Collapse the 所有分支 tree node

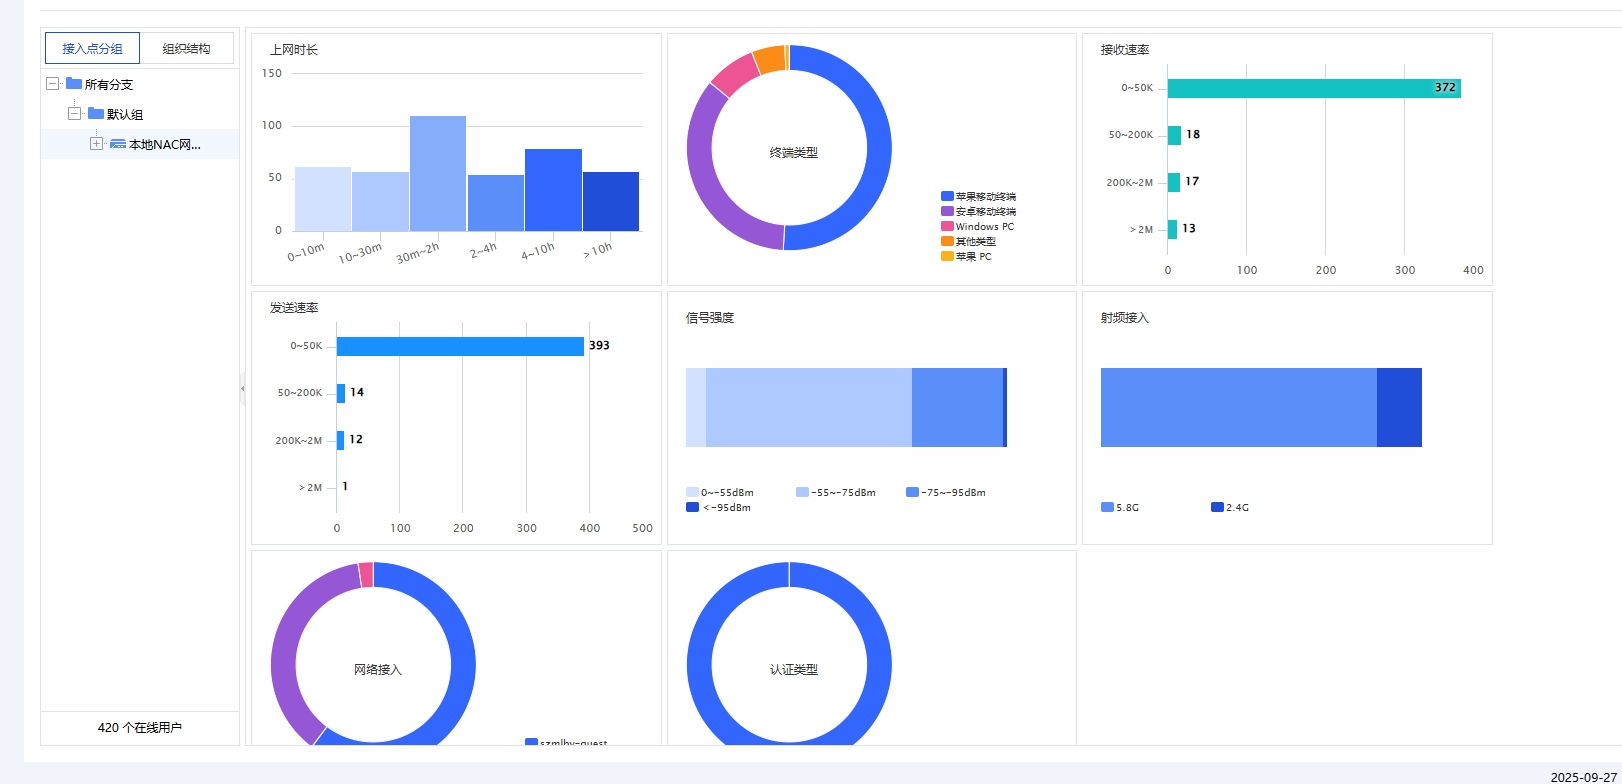click(x=52, y=84)
